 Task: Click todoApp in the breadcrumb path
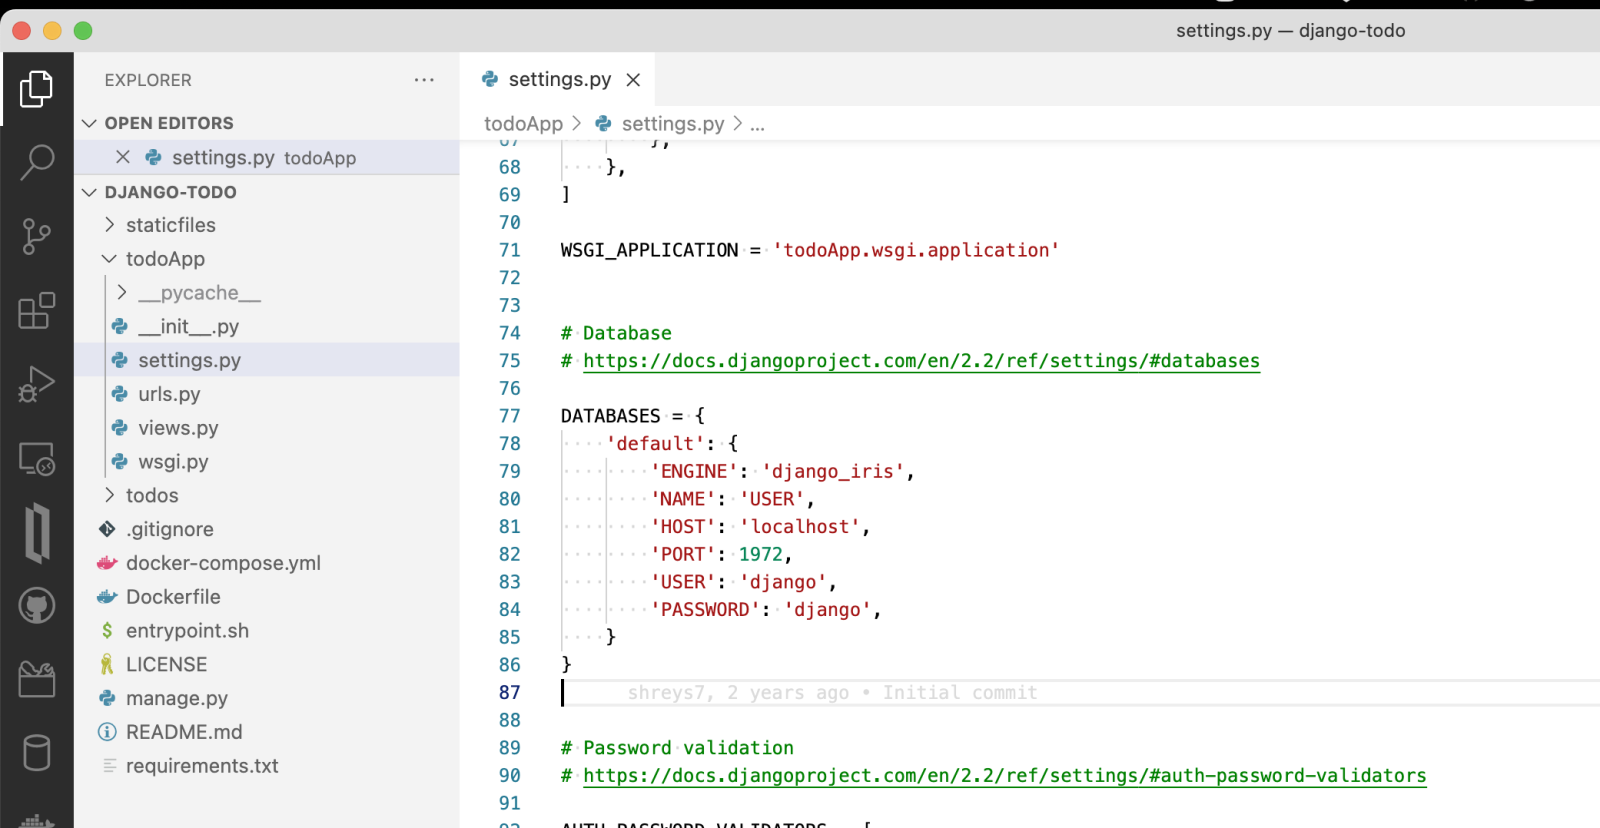523,124
